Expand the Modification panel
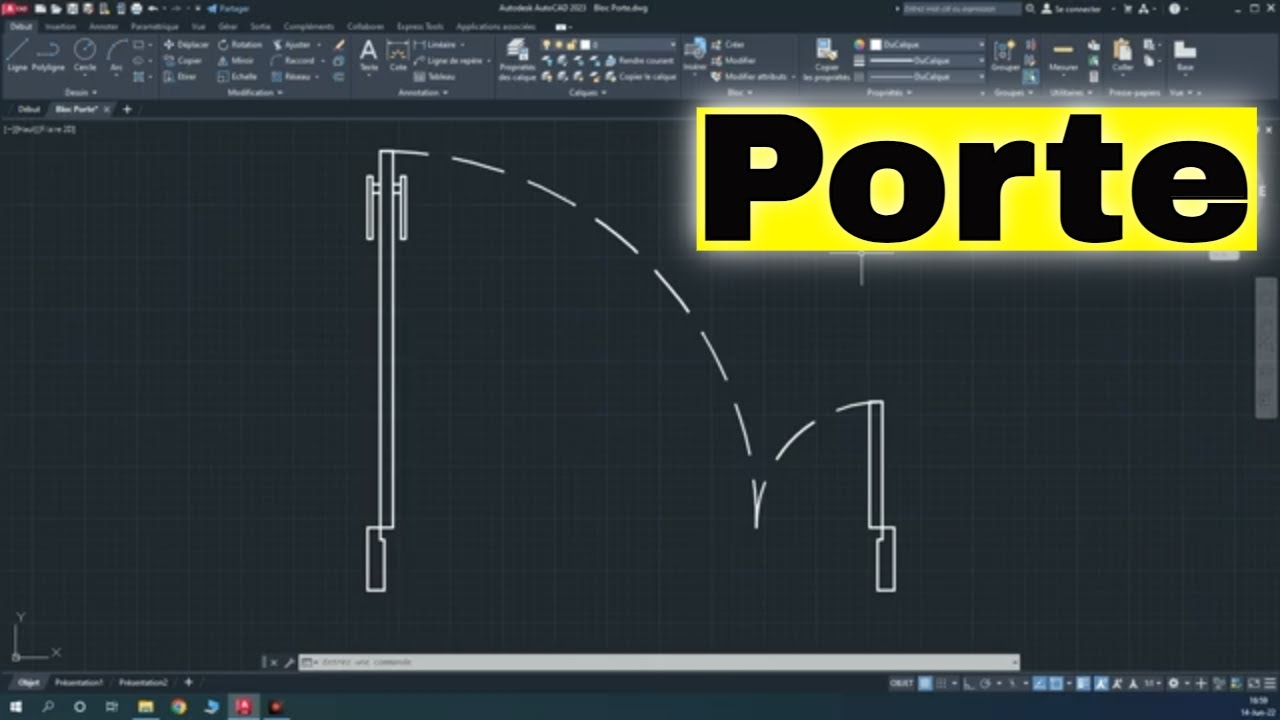This screenshot has width=1280, height=720. click(x=255, y=92)
